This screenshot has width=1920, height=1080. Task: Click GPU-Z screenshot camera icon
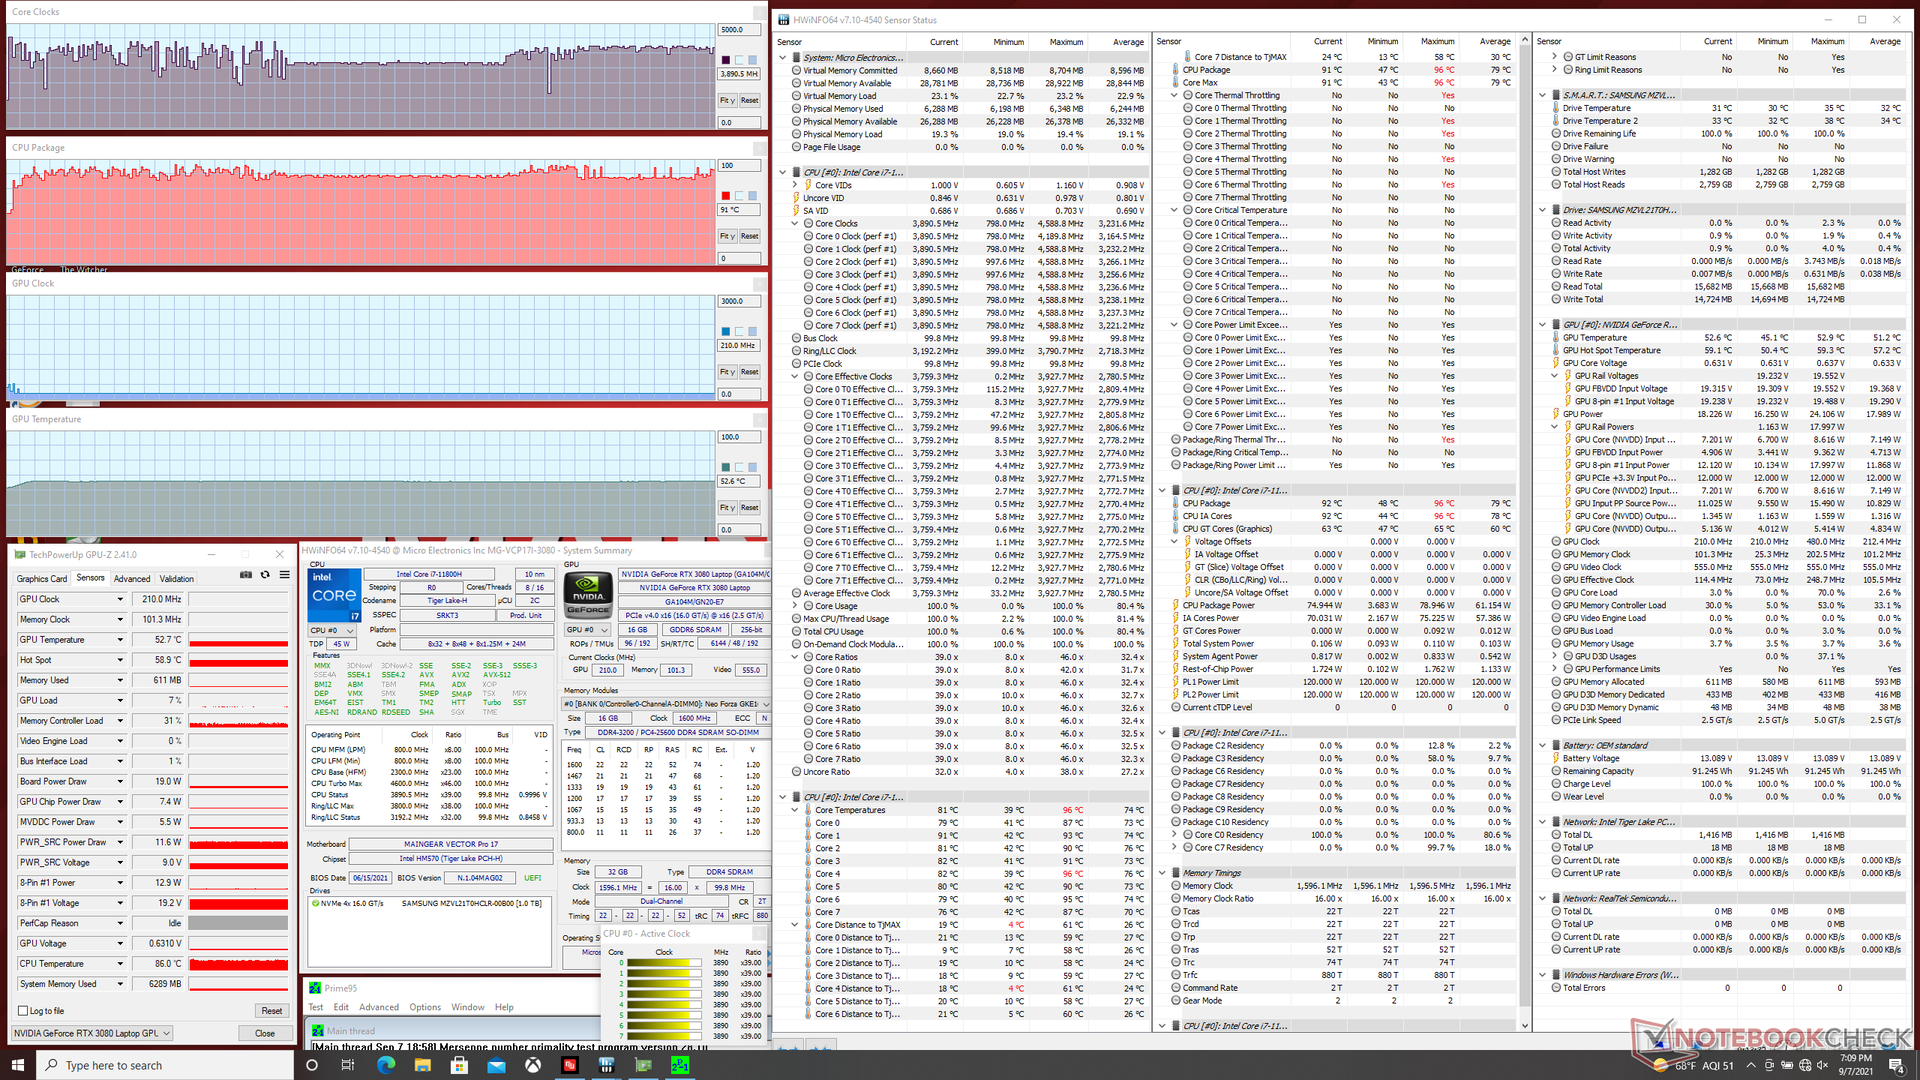point(246,575)
